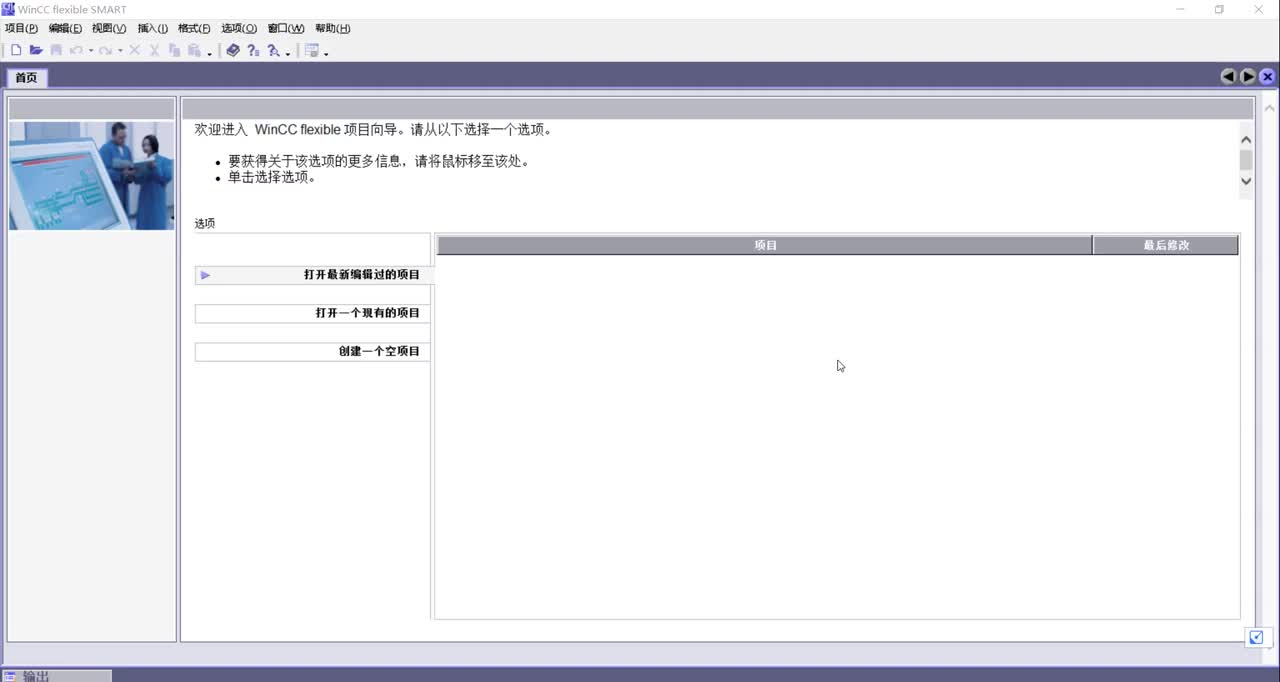The height and width of the screenshot is (682, 1280).
Task: Click the 最后修改 column header
Action: pos(1166,245)
